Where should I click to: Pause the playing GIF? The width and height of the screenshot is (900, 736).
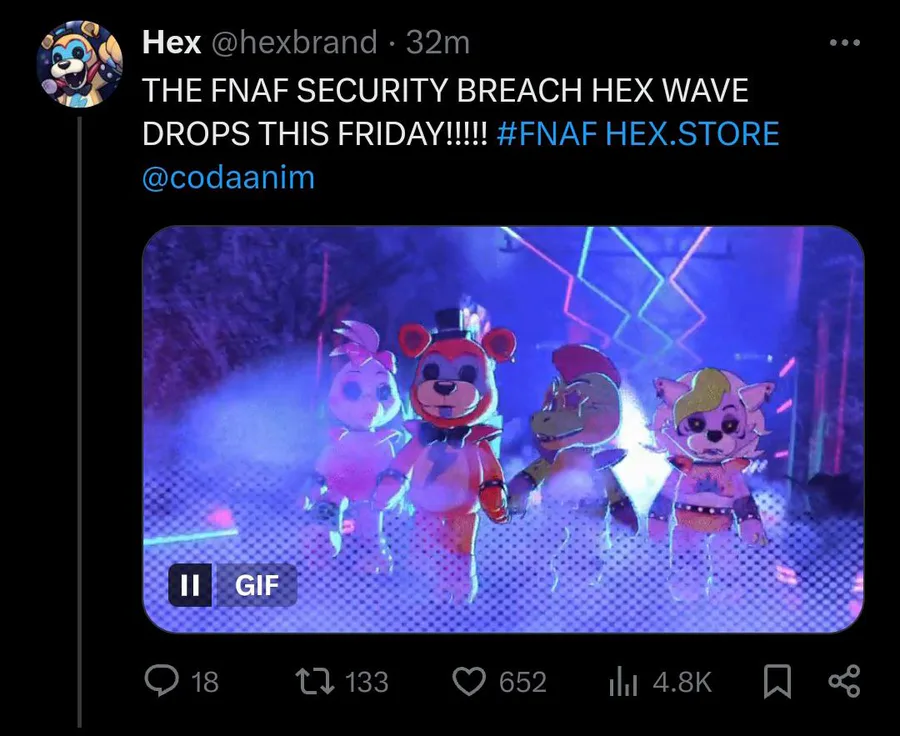click(x=190, y=585)
